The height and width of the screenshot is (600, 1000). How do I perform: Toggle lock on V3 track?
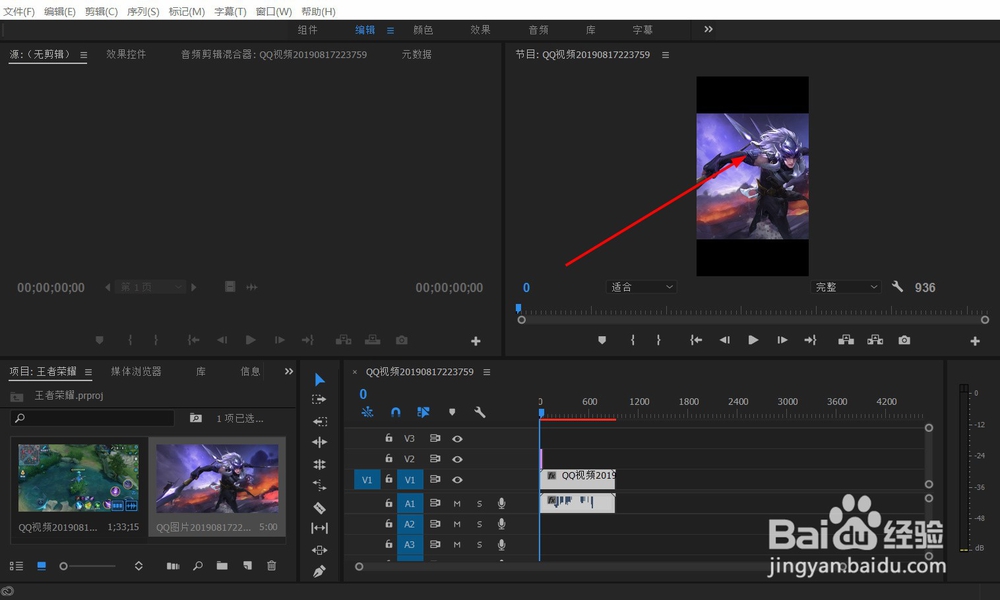coord(388,438)
